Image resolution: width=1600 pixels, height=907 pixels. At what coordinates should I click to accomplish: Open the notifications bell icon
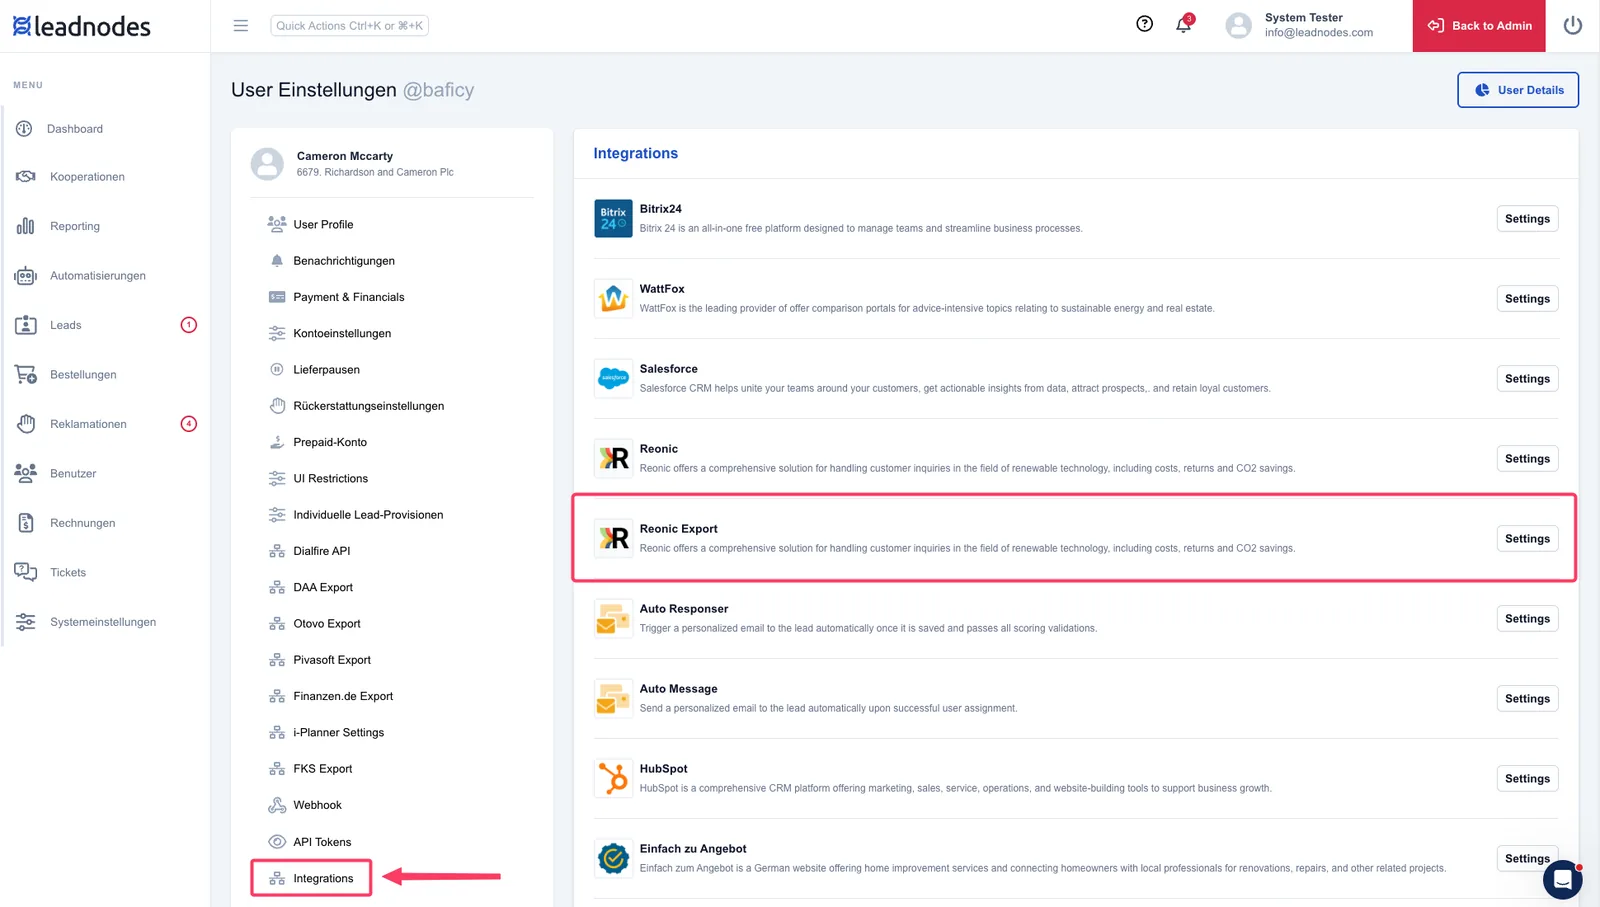coord(1184,24)
